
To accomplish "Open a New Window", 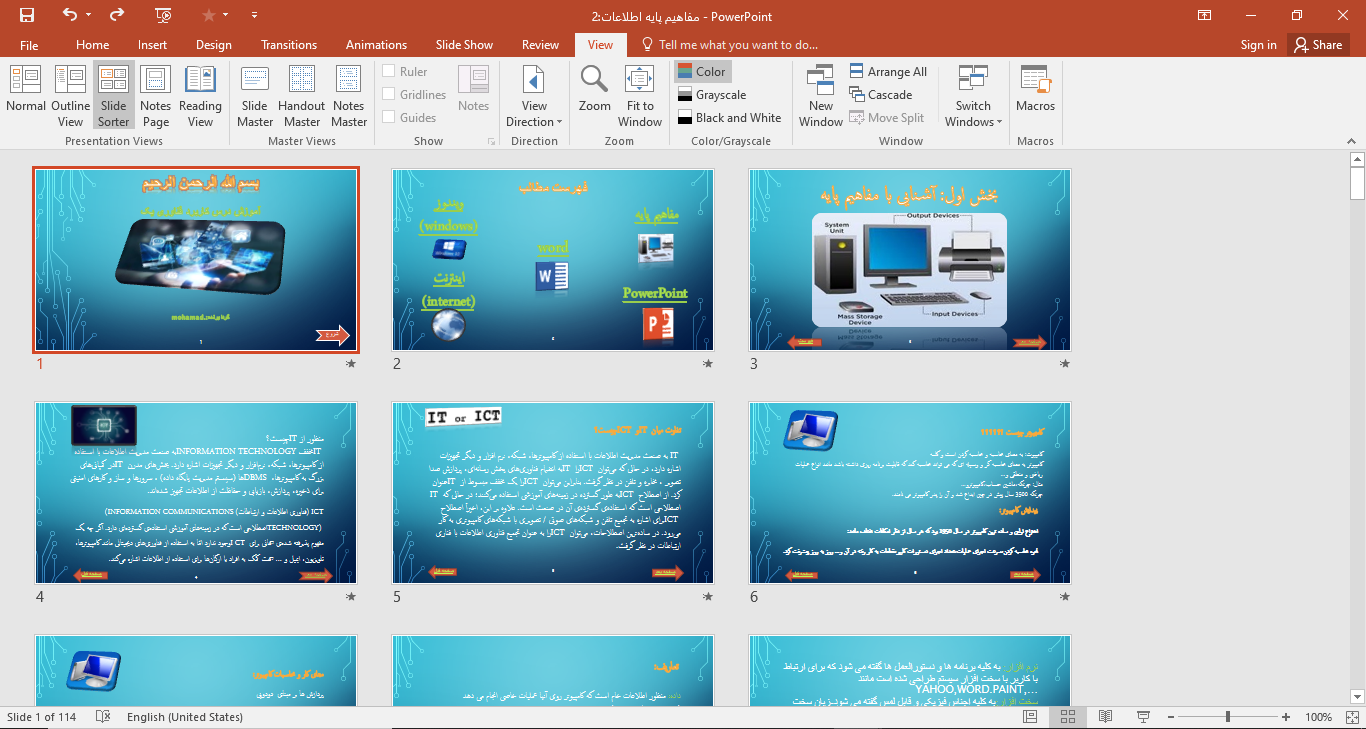I will pos(820,95).
